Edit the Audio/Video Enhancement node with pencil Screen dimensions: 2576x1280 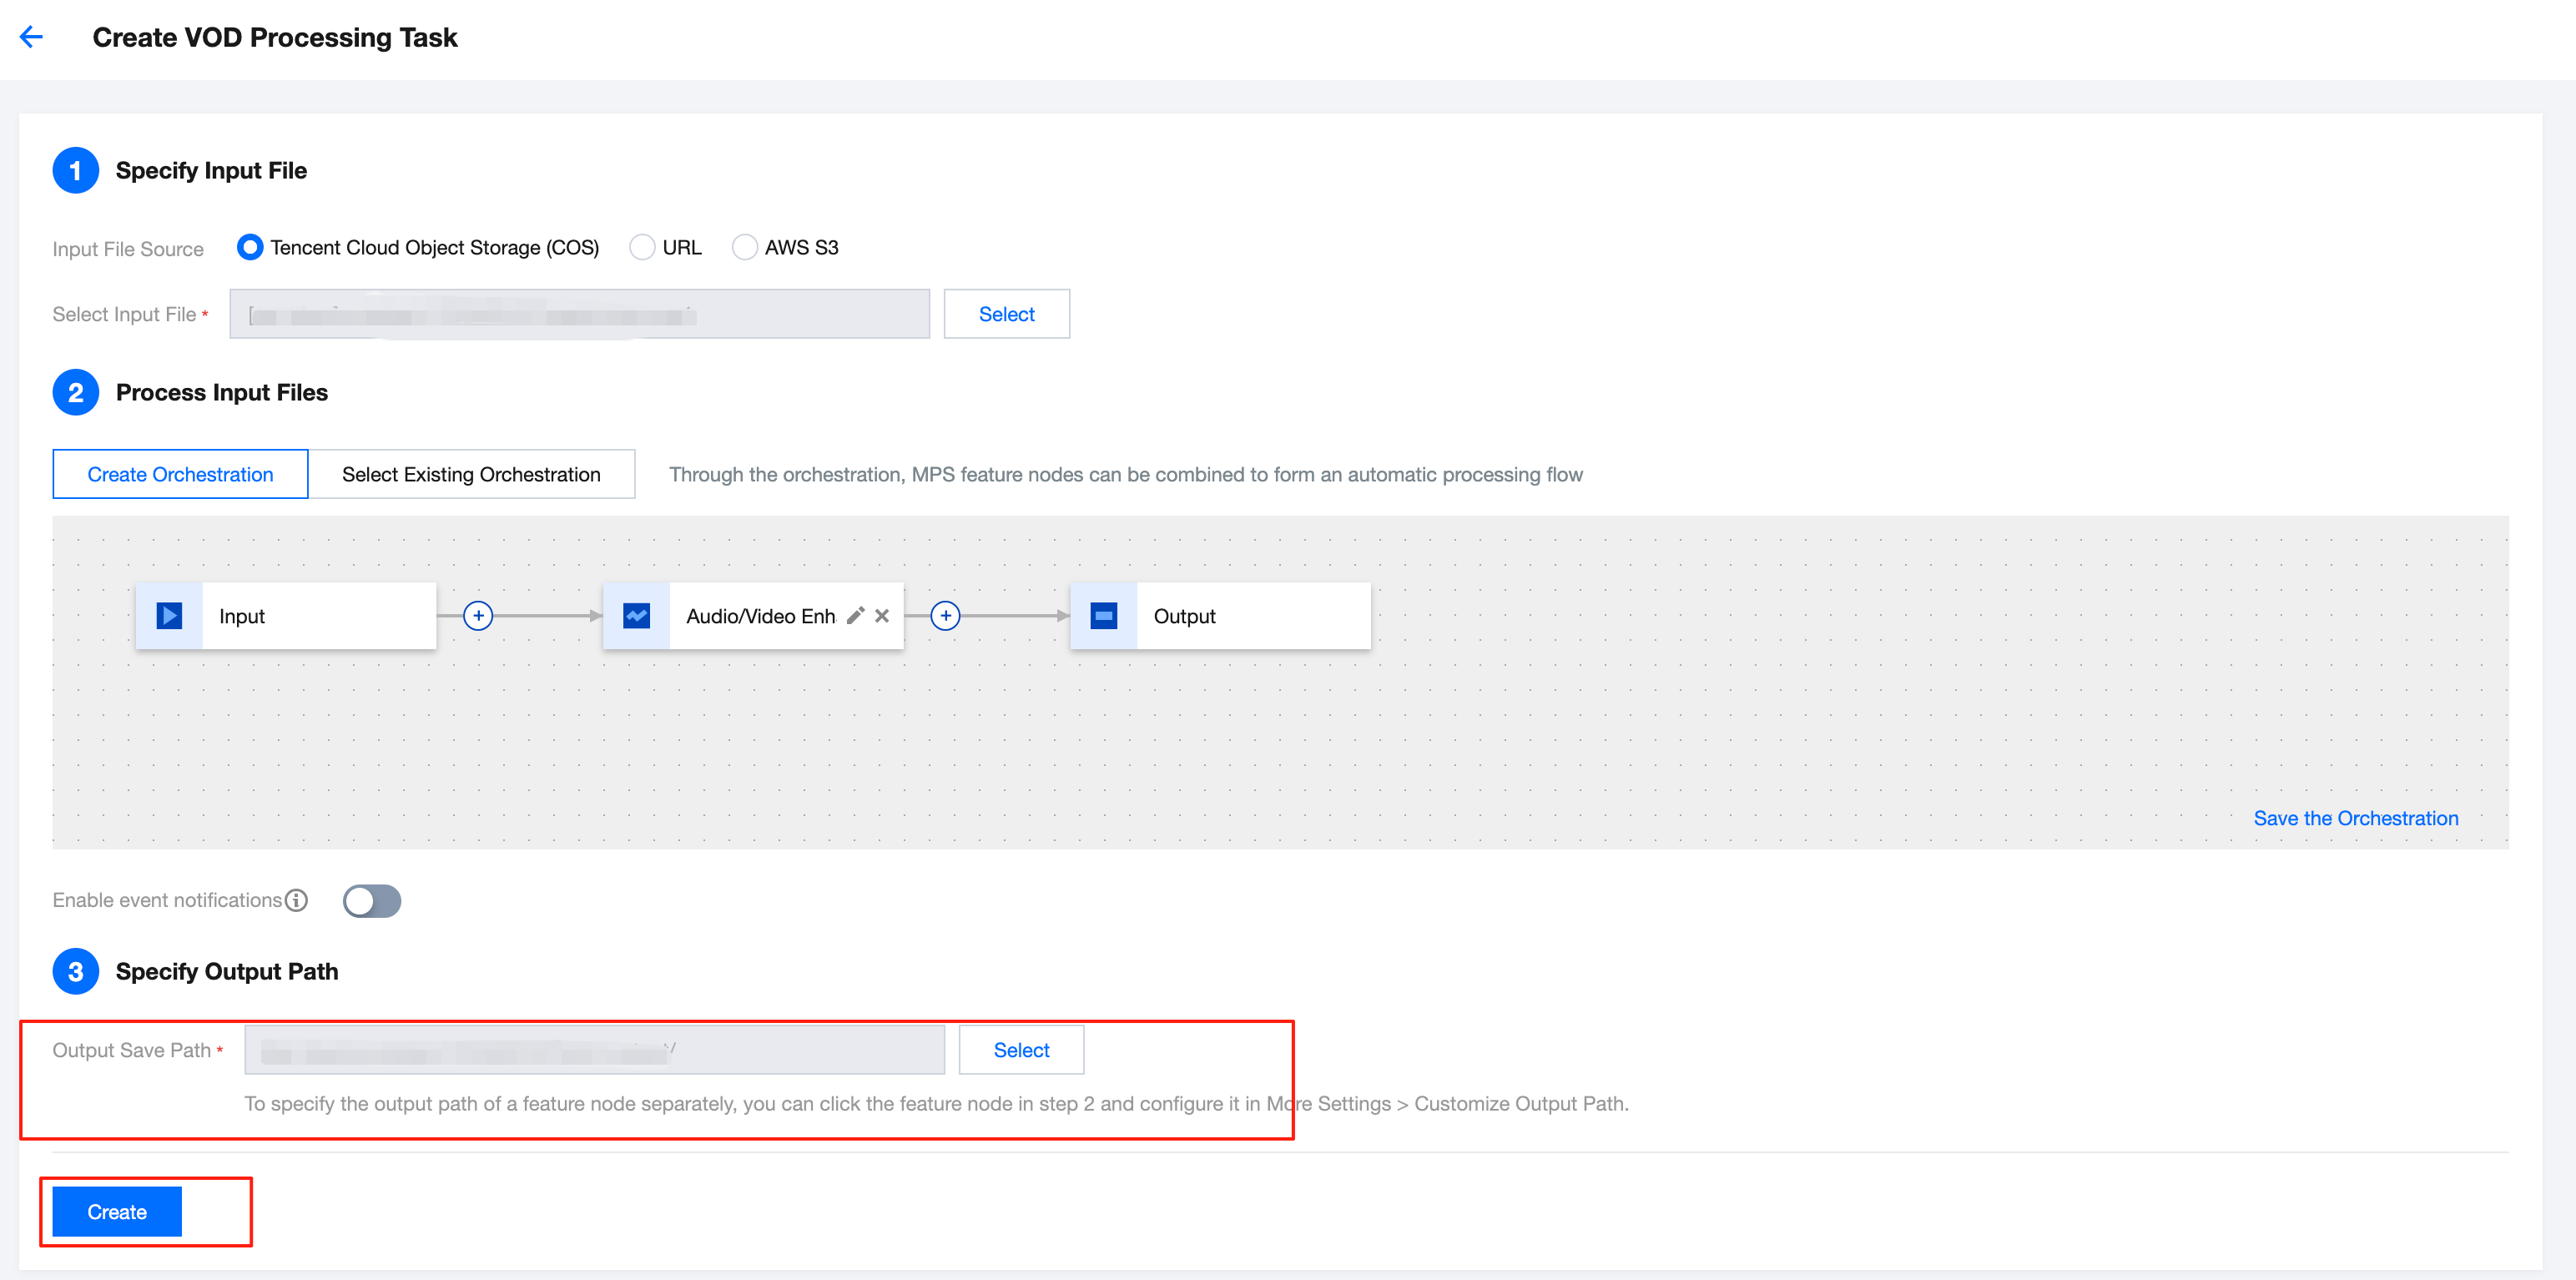[x=855, y=616]
